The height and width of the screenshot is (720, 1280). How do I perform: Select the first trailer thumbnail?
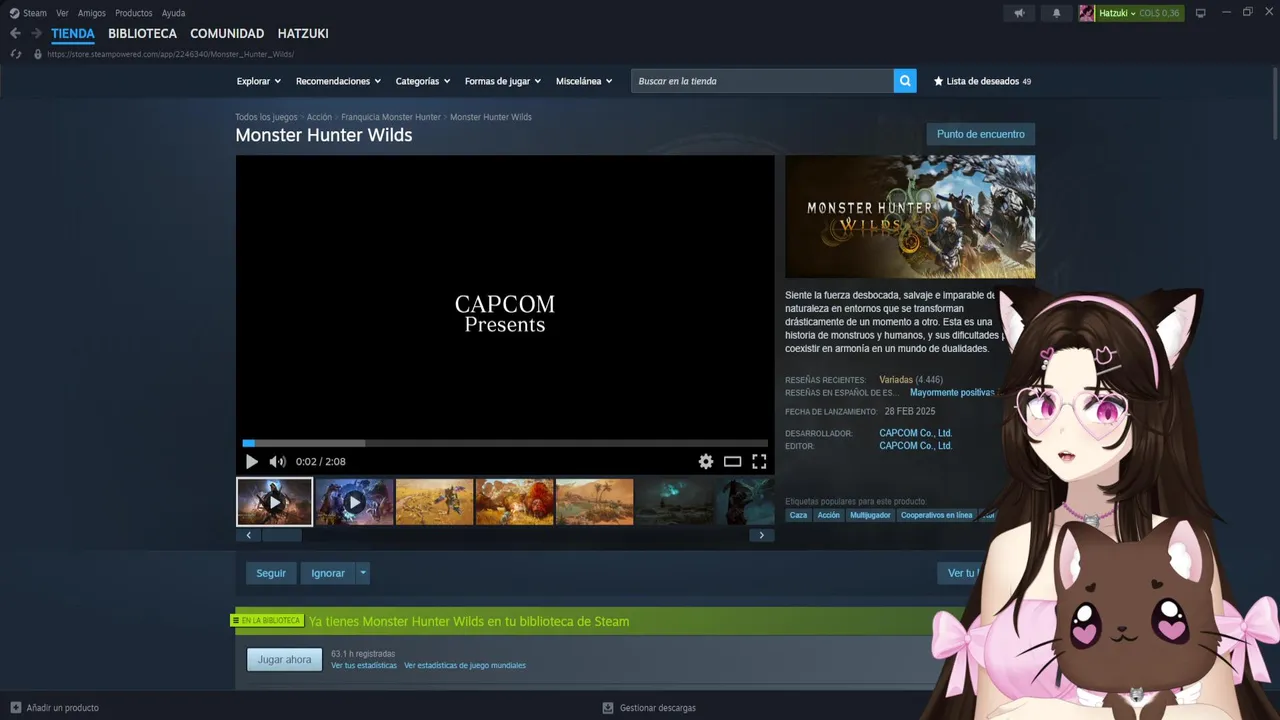click(274, 501)
